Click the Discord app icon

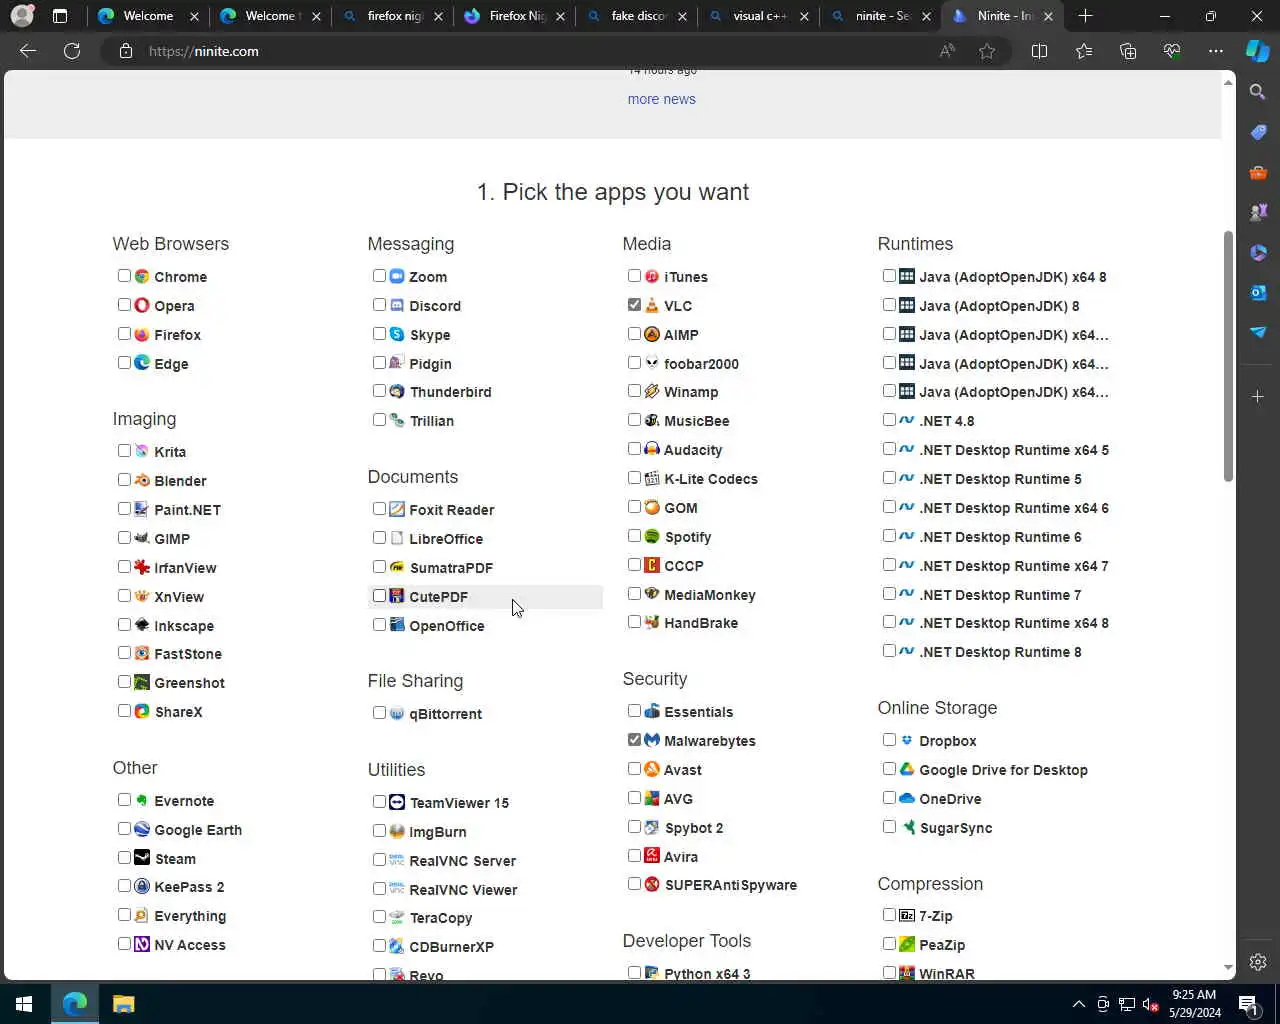coord(397,305)
